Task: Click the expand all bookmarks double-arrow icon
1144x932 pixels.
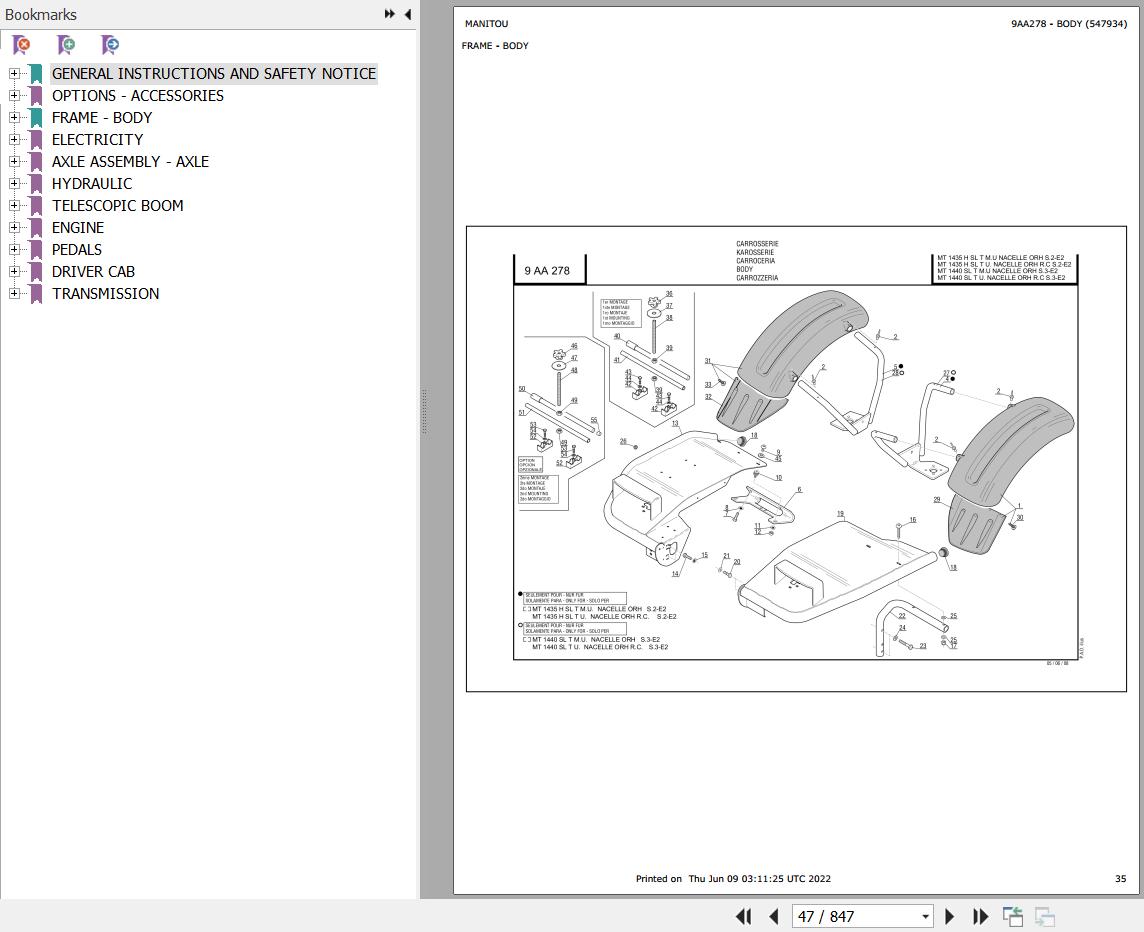Action: (x=390, y=14)
